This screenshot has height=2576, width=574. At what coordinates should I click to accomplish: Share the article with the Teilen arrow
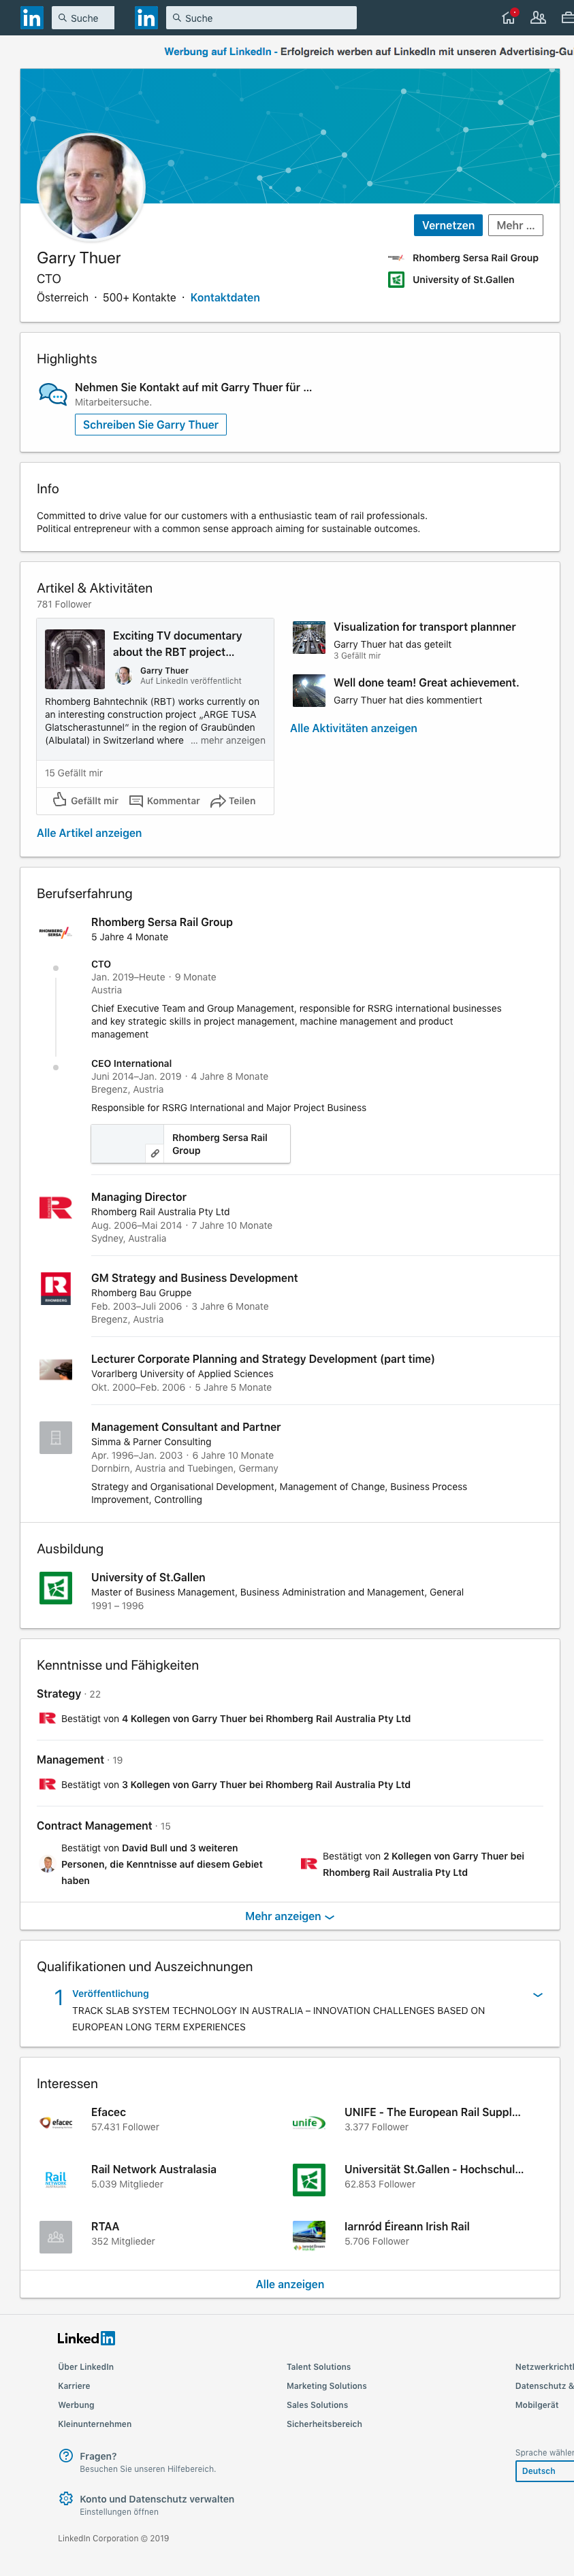pos(233,800)
